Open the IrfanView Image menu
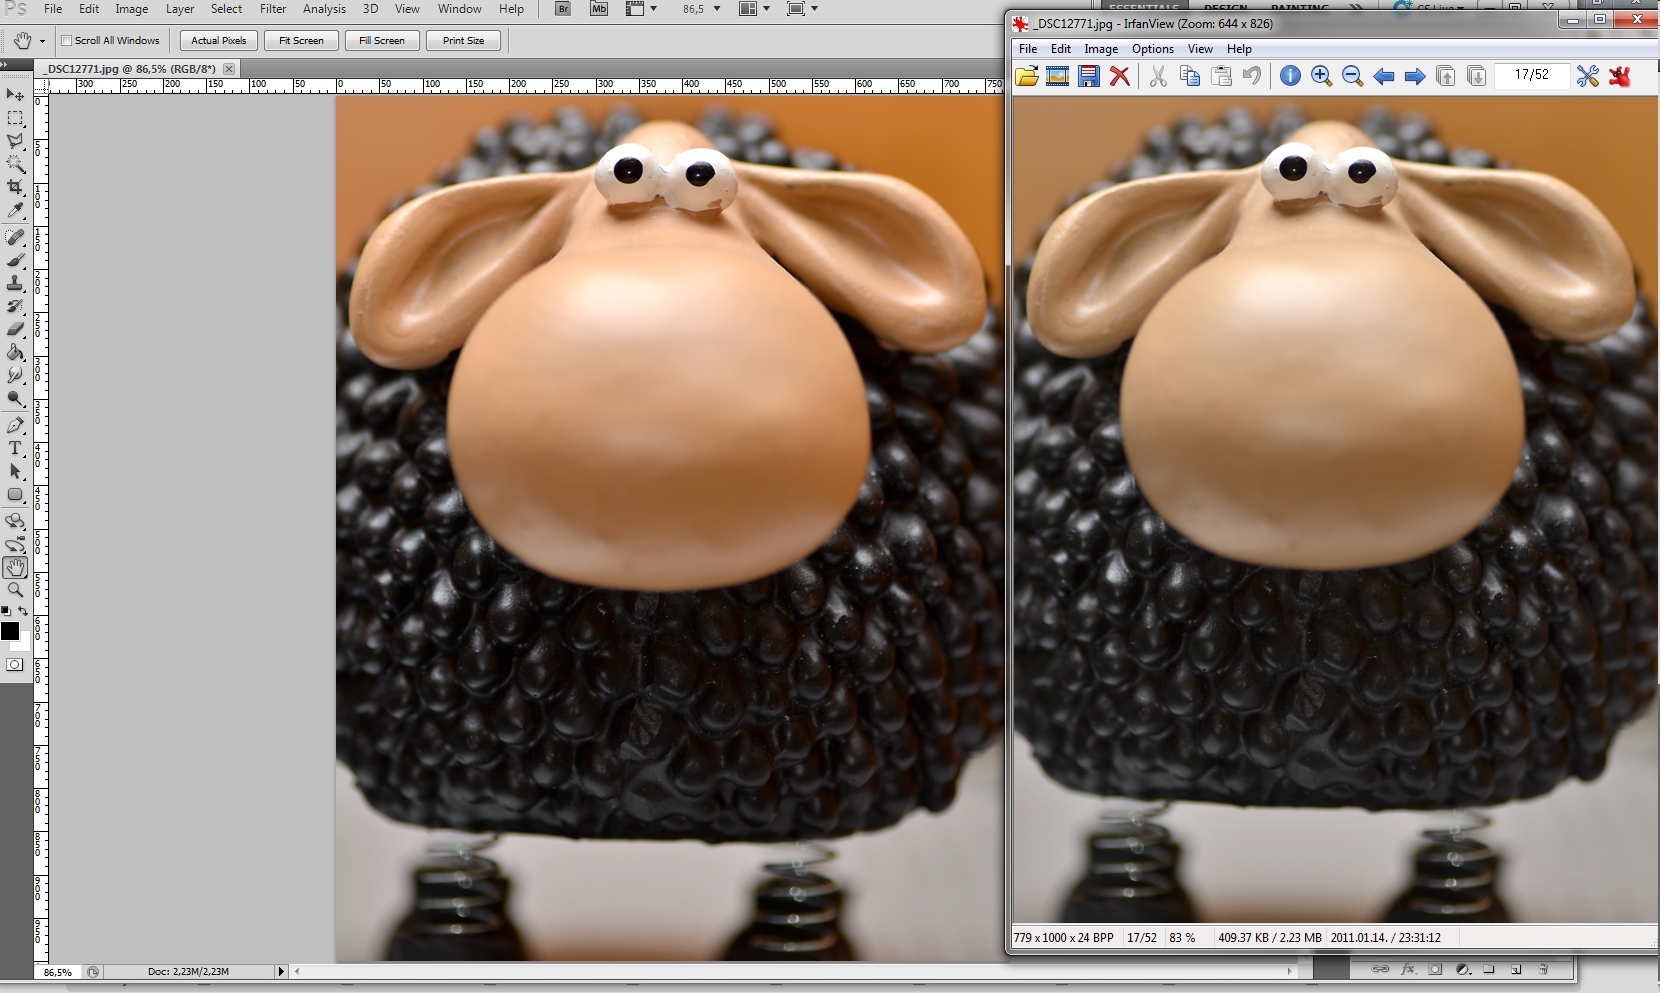 pyautogui.click(x=1101, y=49)
